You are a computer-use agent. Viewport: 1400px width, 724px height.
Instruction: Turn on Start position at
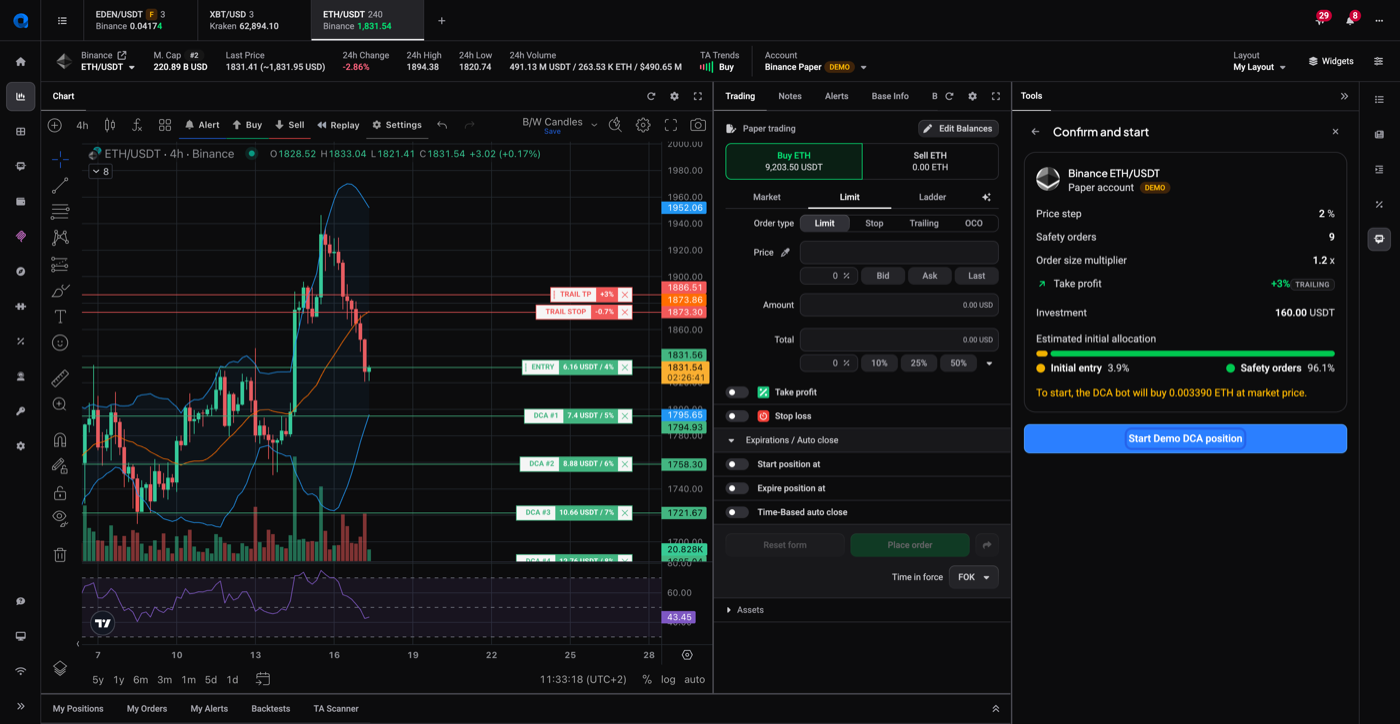(x=737, y=464)
